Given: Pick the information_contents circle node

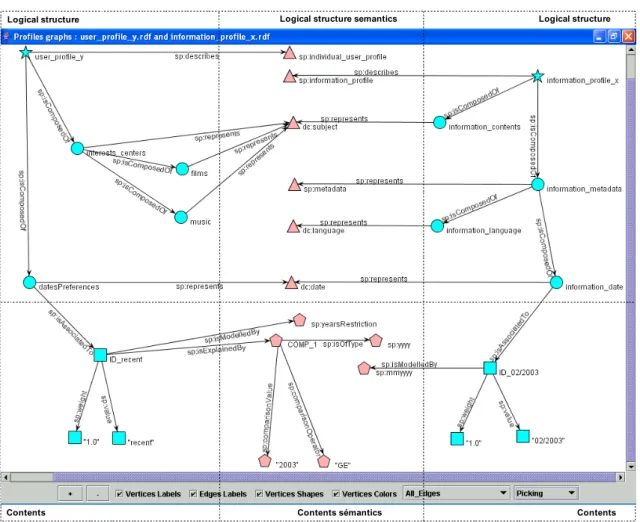Looking at the screenshot, I should tap(439, 122).
